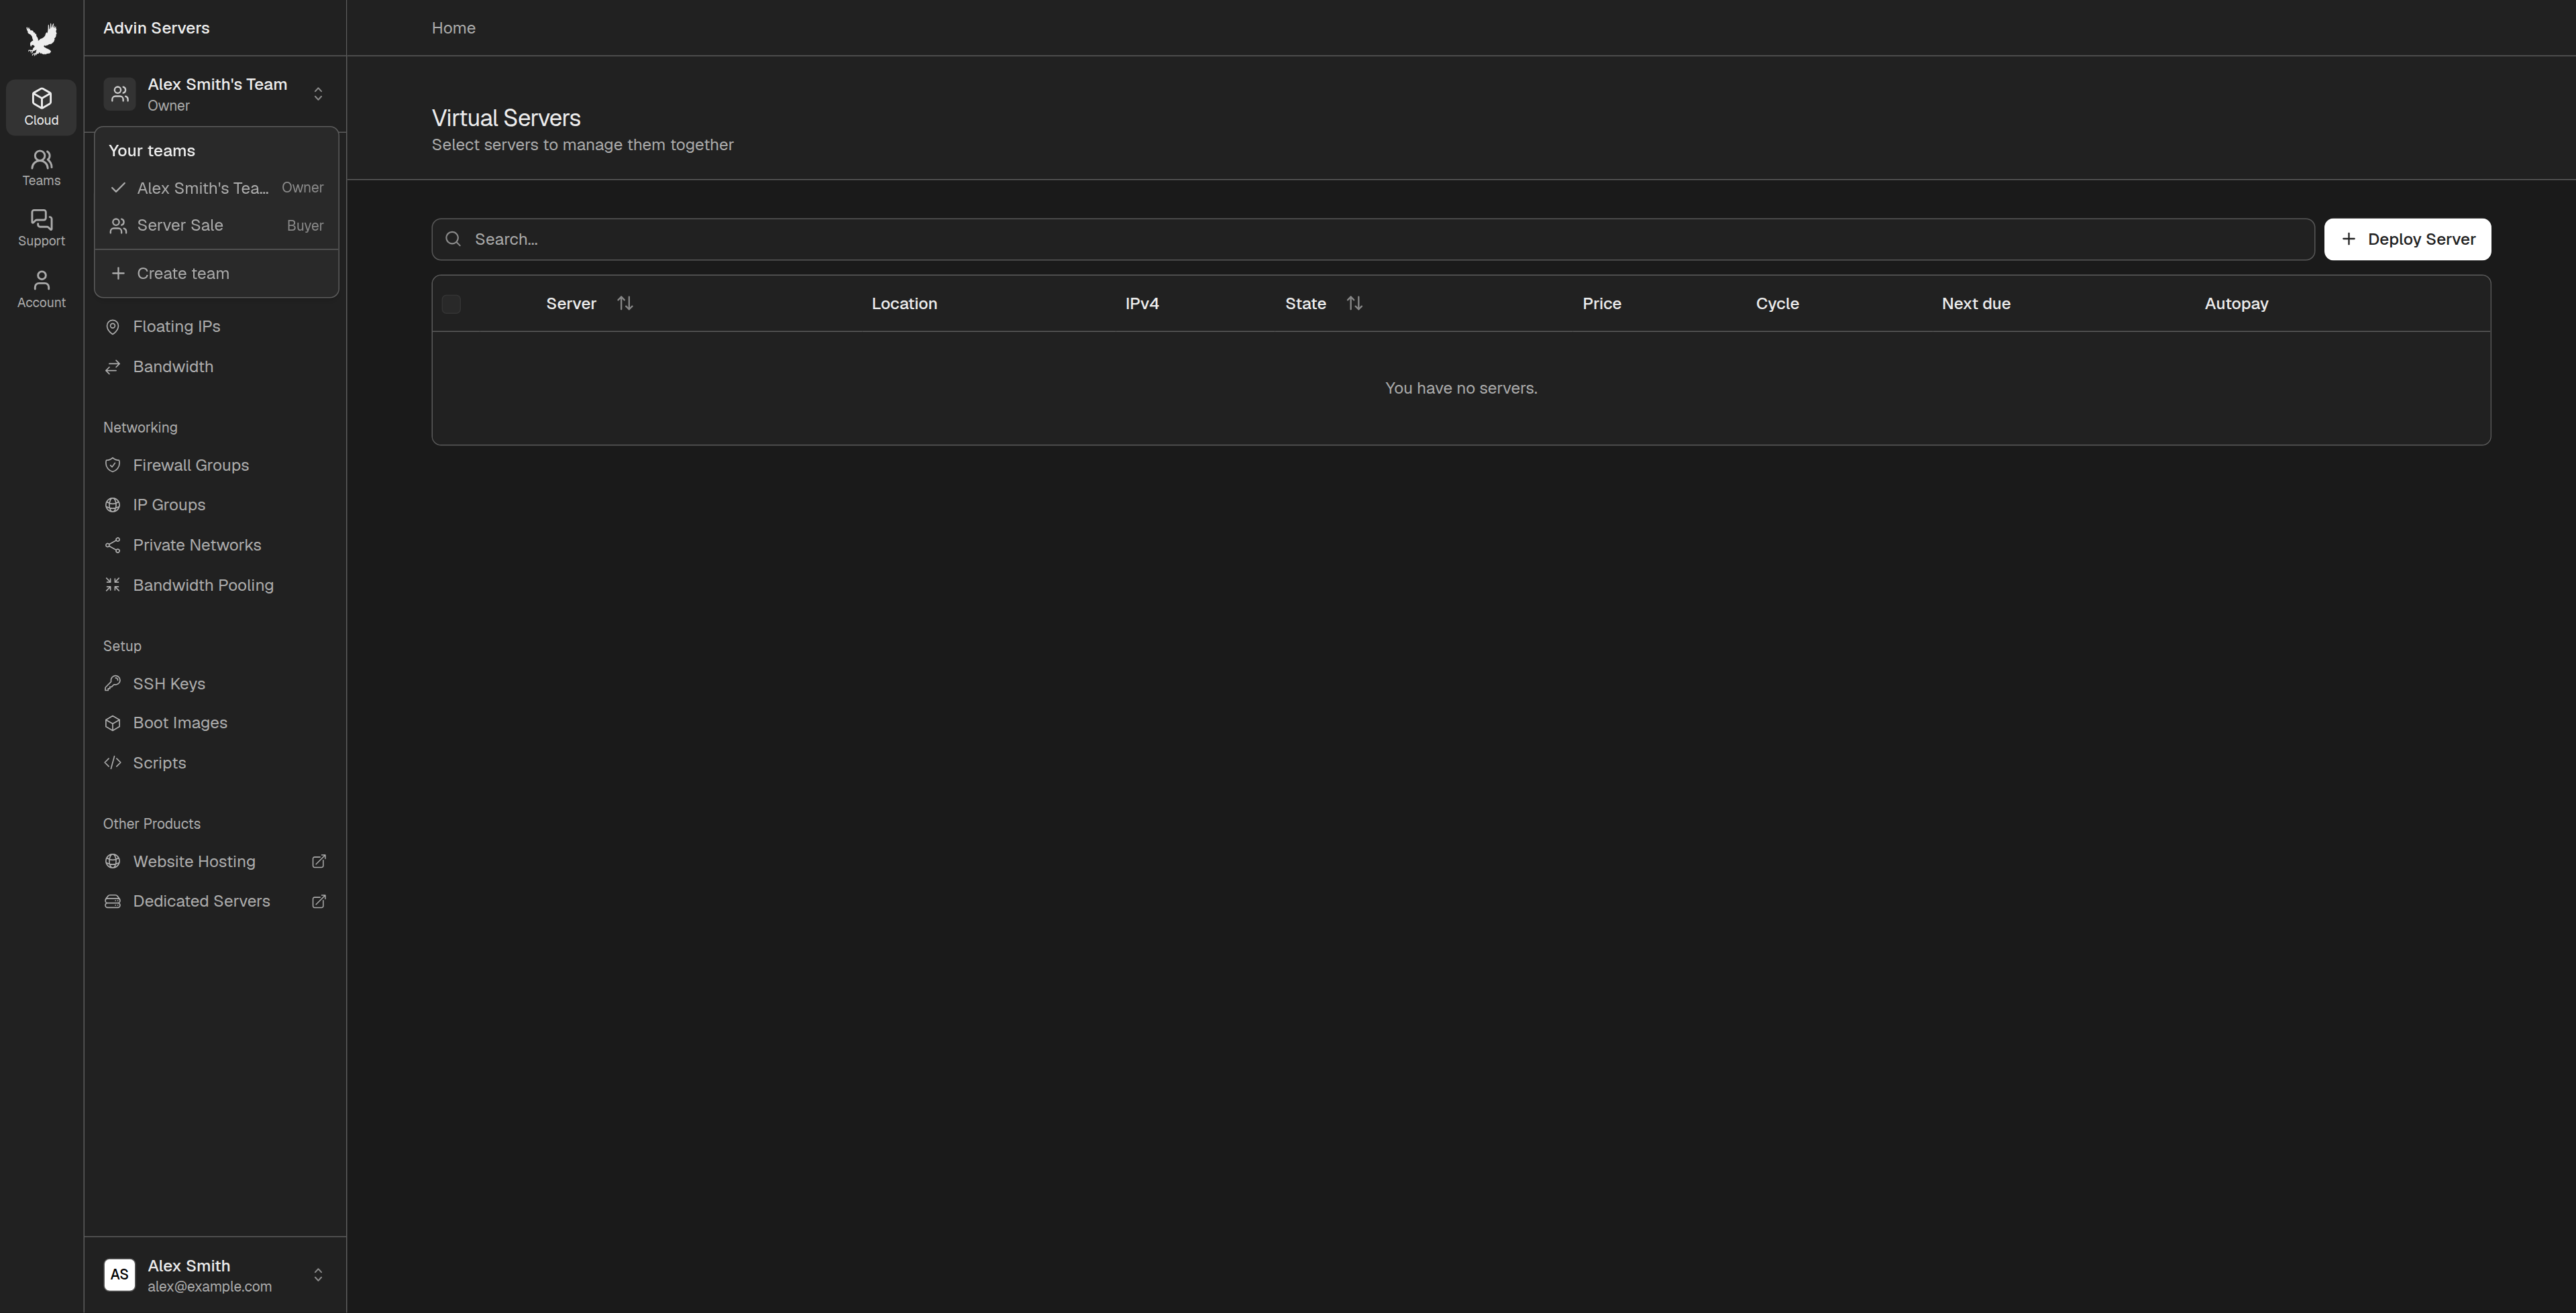Click the Bandwidth Pooling icon

[113, 585]
